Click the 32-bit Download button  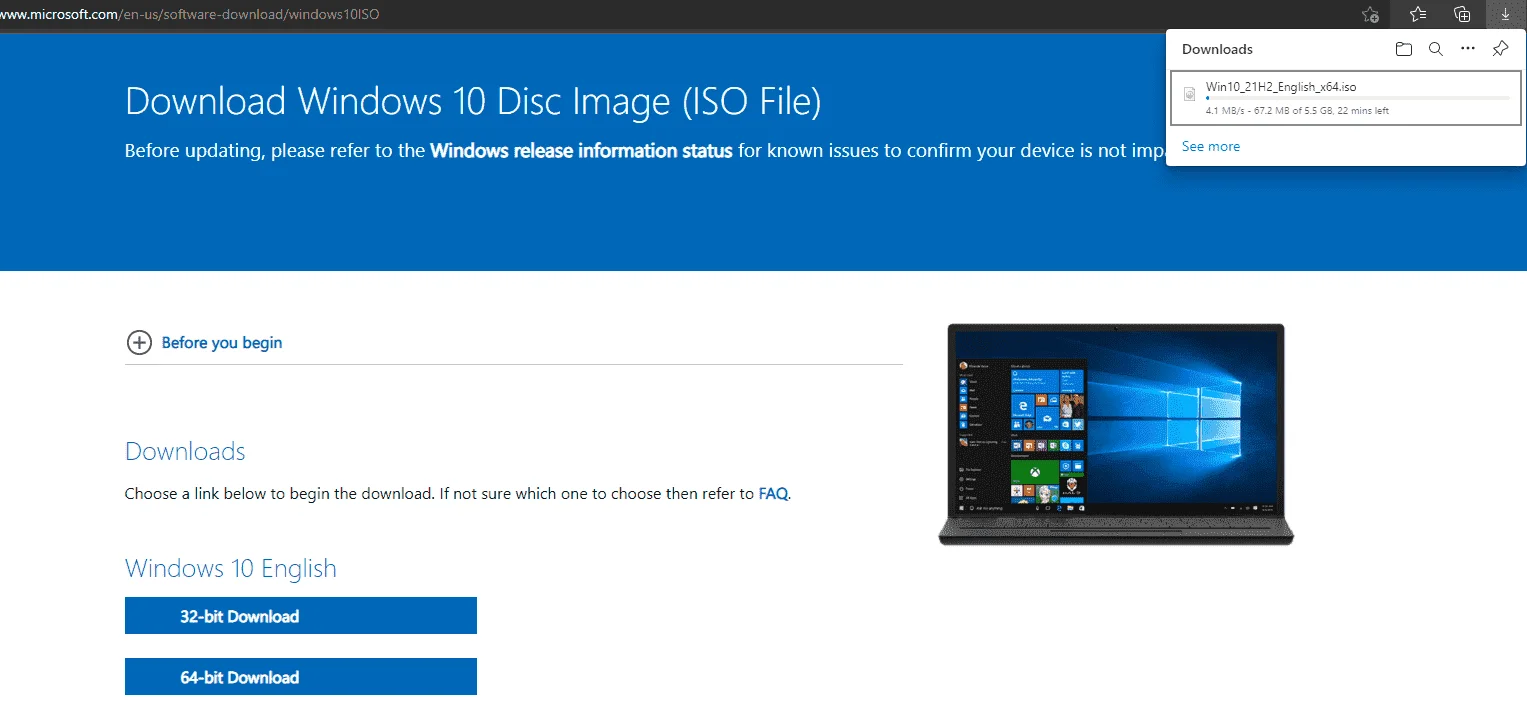(x=301, y=616)
